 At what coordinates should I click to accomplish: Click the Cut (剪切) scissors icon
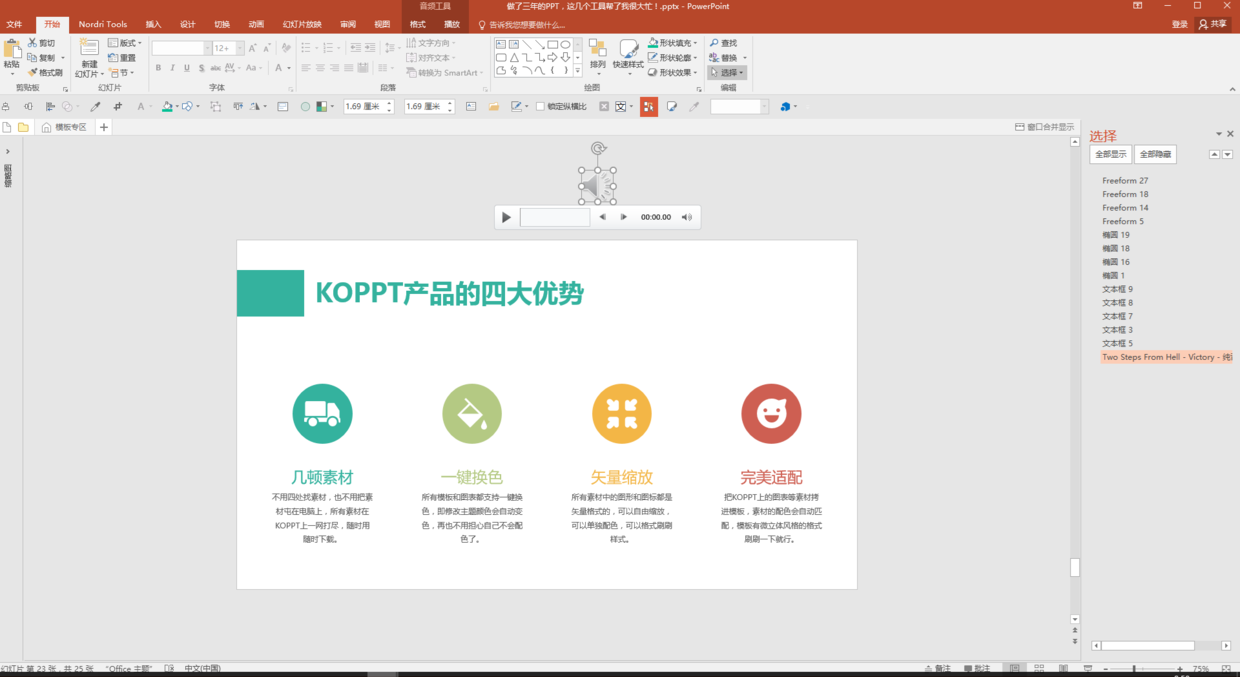click(x=33, y=43)
